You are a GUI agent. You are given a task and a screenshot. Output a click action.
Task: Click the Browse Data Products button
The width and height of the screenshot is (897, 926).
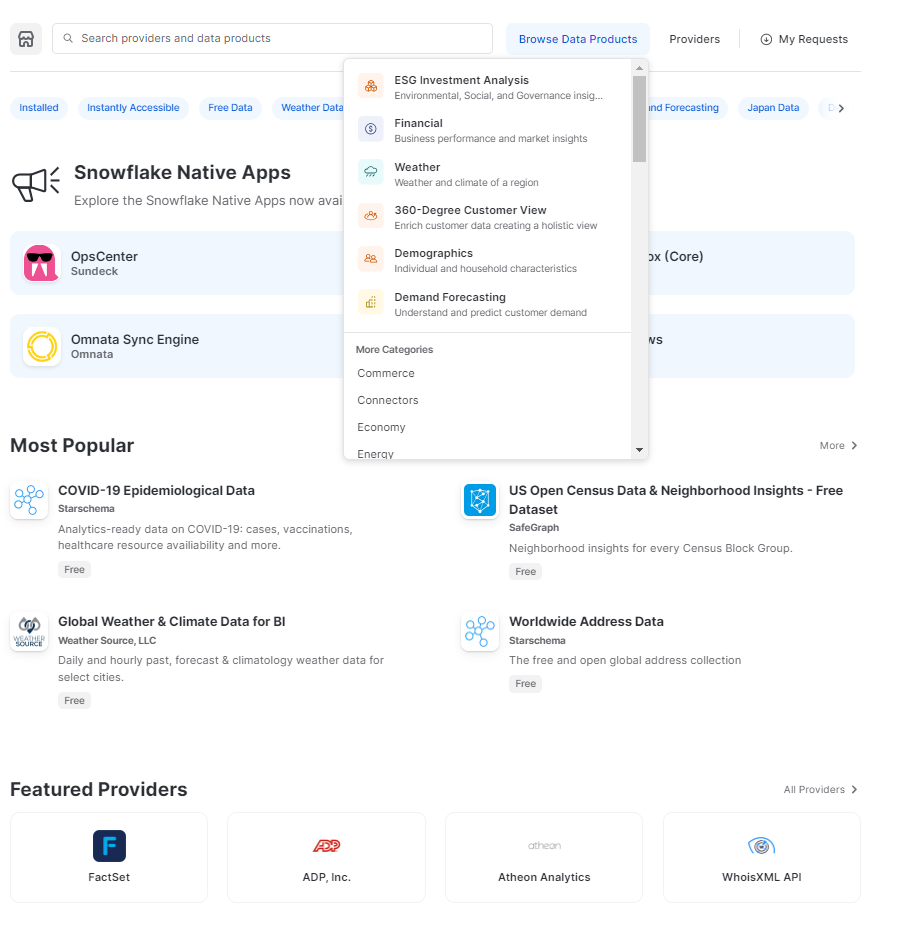click(577, 39)
